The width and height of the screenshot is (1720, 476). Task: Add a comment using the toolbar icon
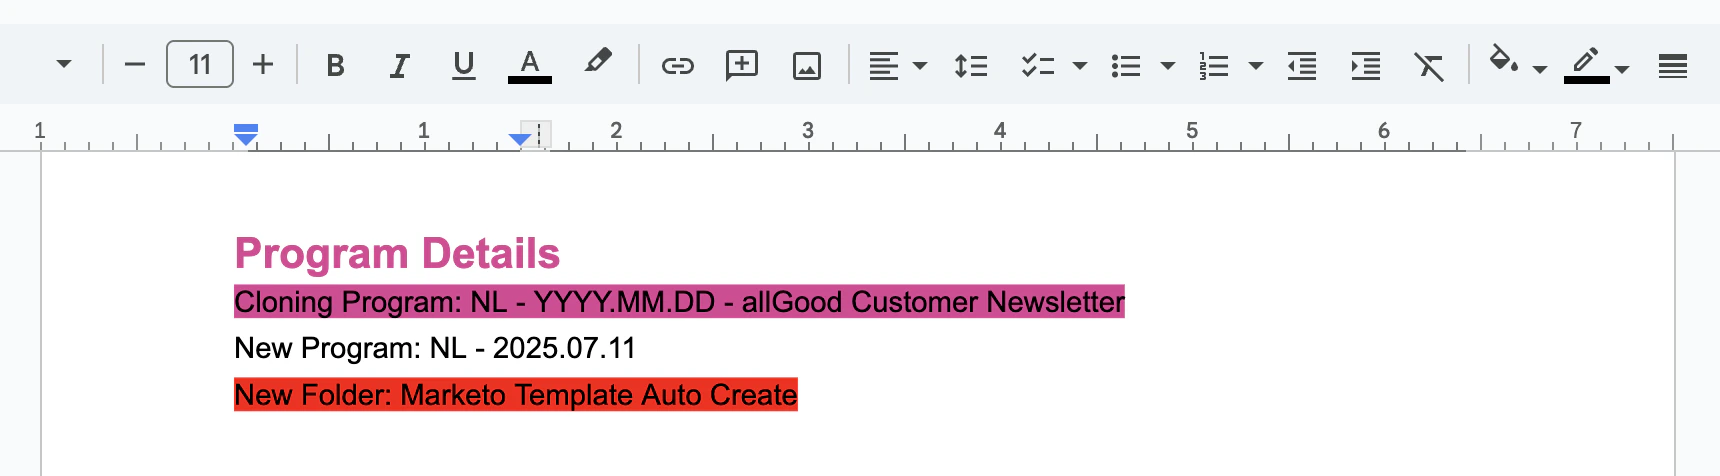(742, 66)
